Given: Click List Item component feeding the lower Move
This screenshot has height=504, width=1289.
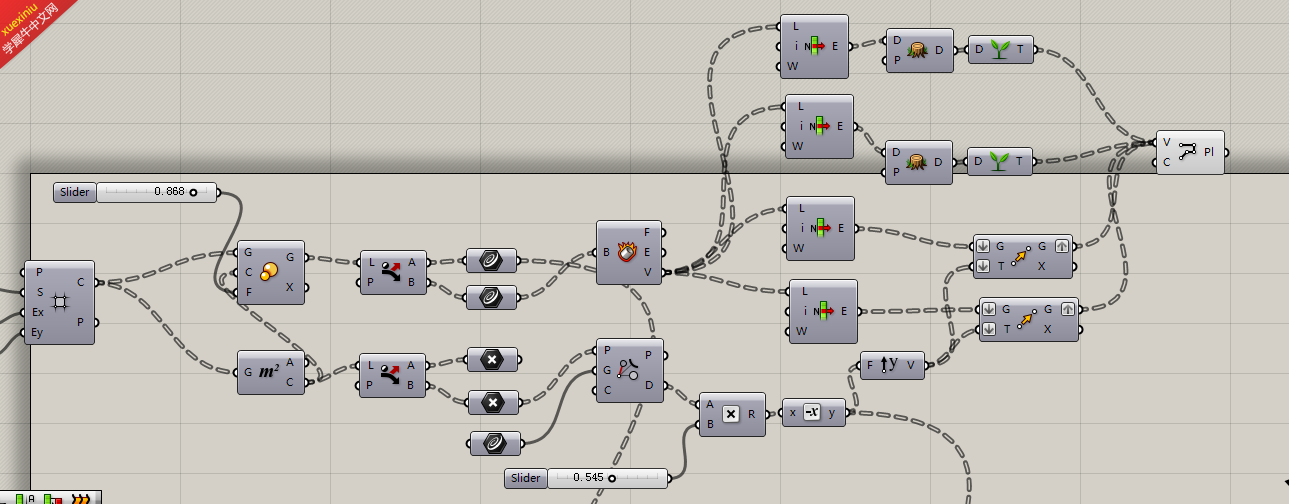Looking at the screenshot, I should [x=822, y=311].
